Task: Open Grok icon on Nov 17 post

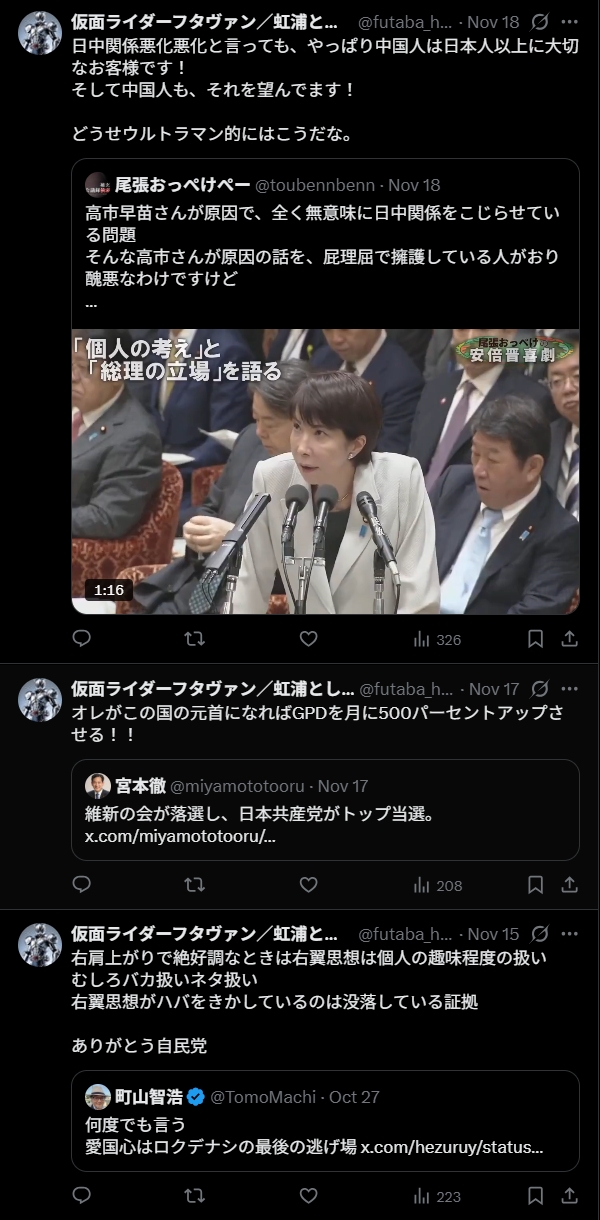Action: (539, 689)
